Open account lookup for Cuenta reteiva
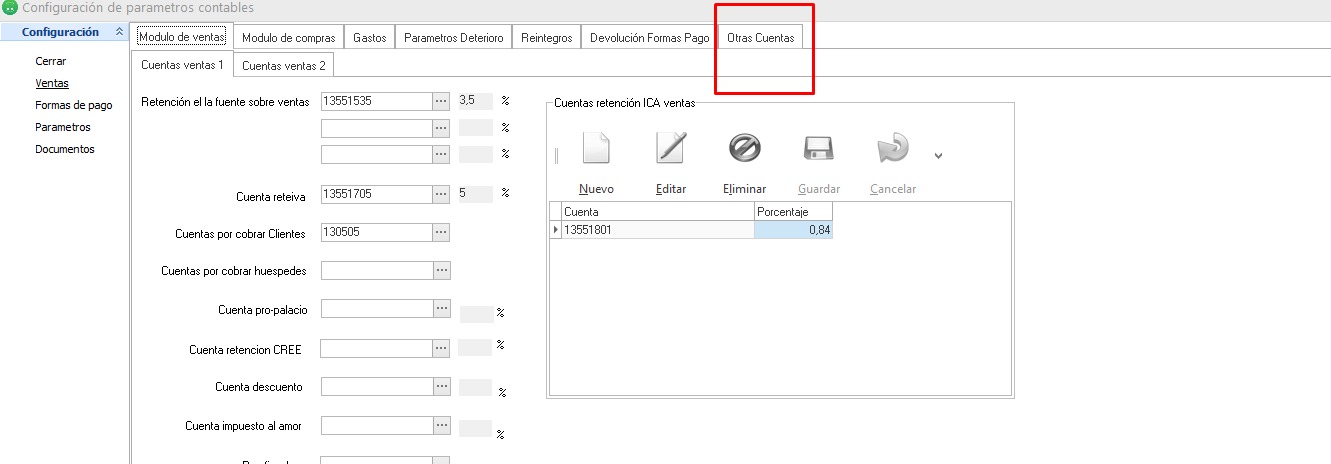Screen dimensions: 1331x464 (x=441, y=194)
